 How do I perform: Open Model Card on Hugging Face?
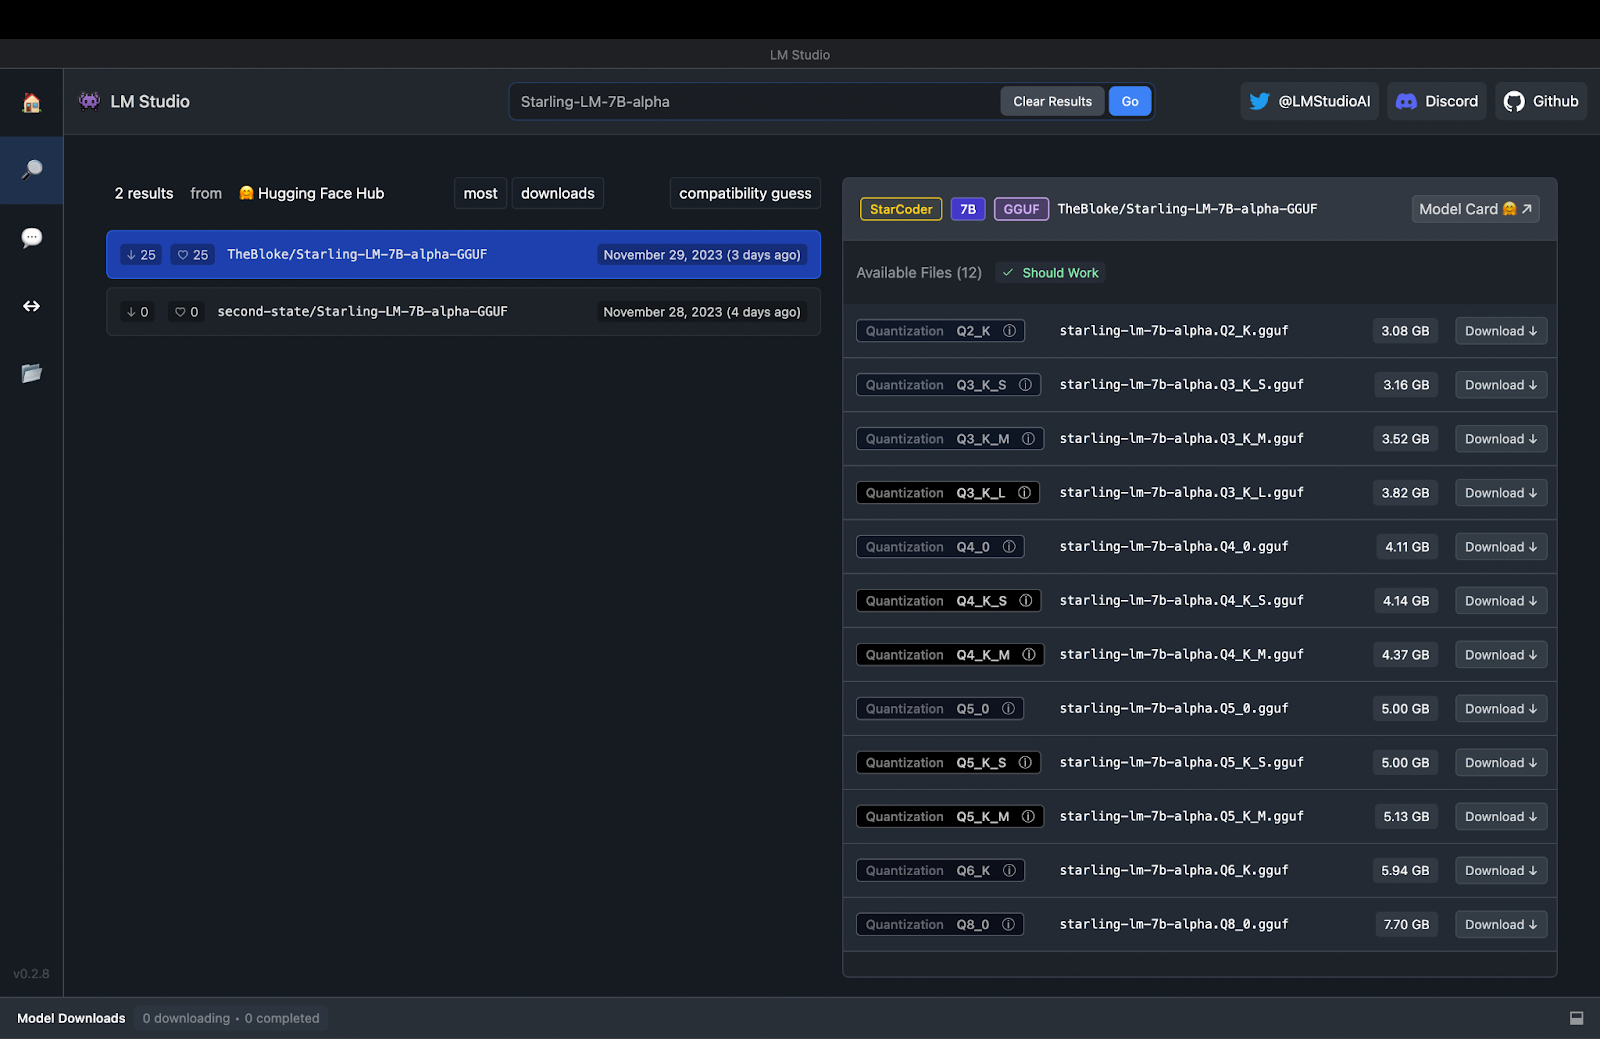pyautogui.click(x=1475, y=209)
